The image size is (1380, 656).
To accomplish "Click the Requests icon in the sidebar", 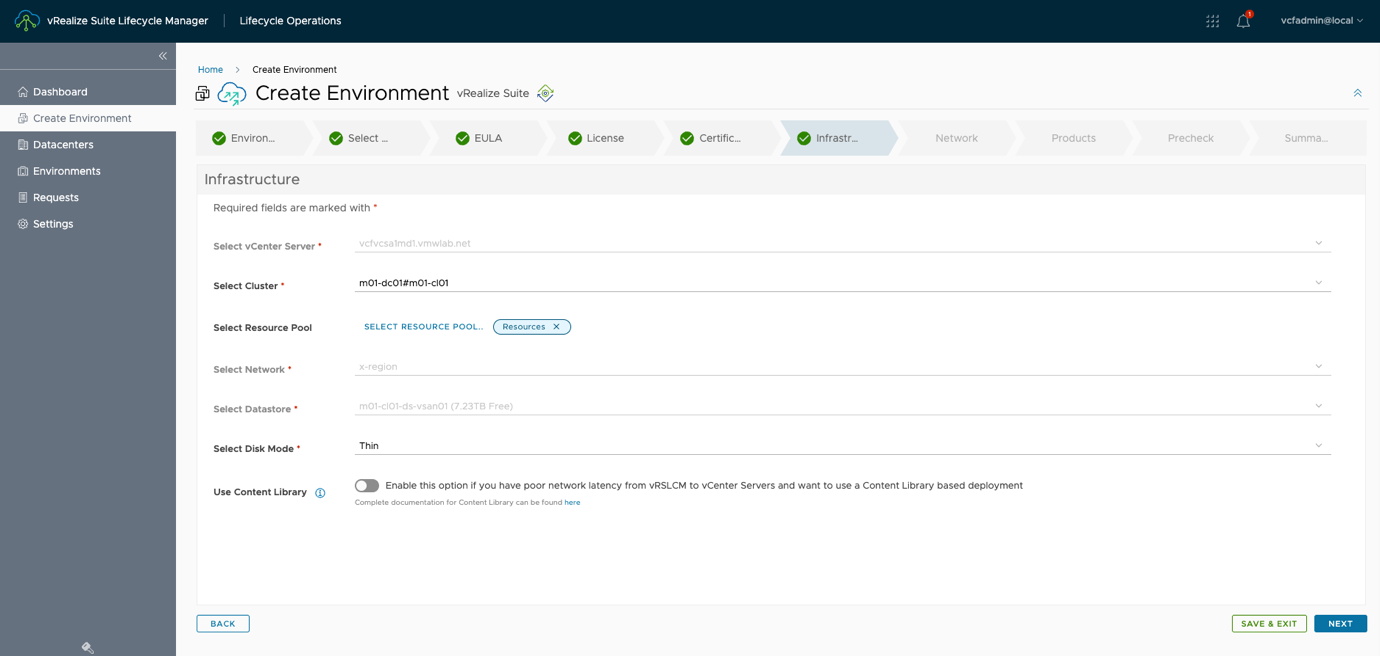I will [x=23, y=198].
